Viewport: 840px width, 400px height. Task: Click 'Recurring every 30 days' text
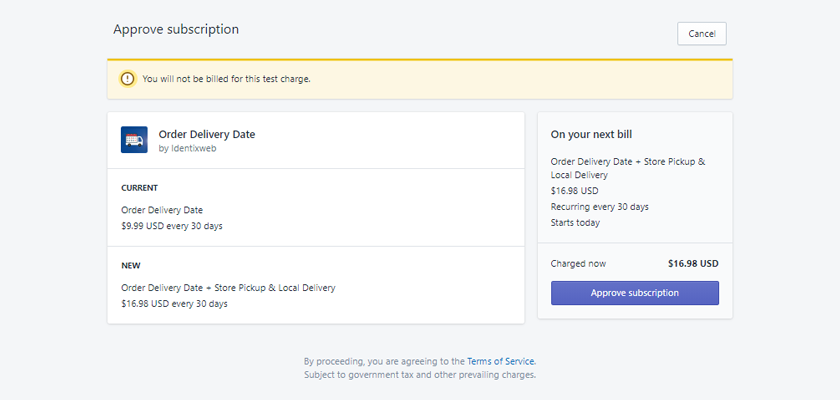pyautogui.click(x=599, y=207)
